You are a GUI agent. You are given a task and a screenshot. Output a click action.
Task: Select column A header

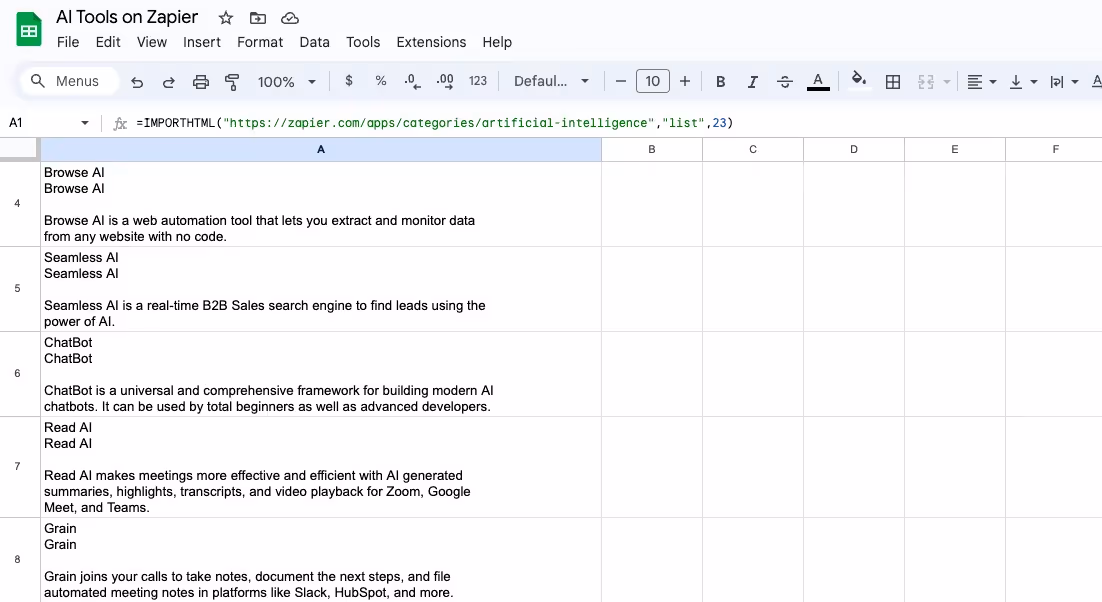[x=320, y=150]
